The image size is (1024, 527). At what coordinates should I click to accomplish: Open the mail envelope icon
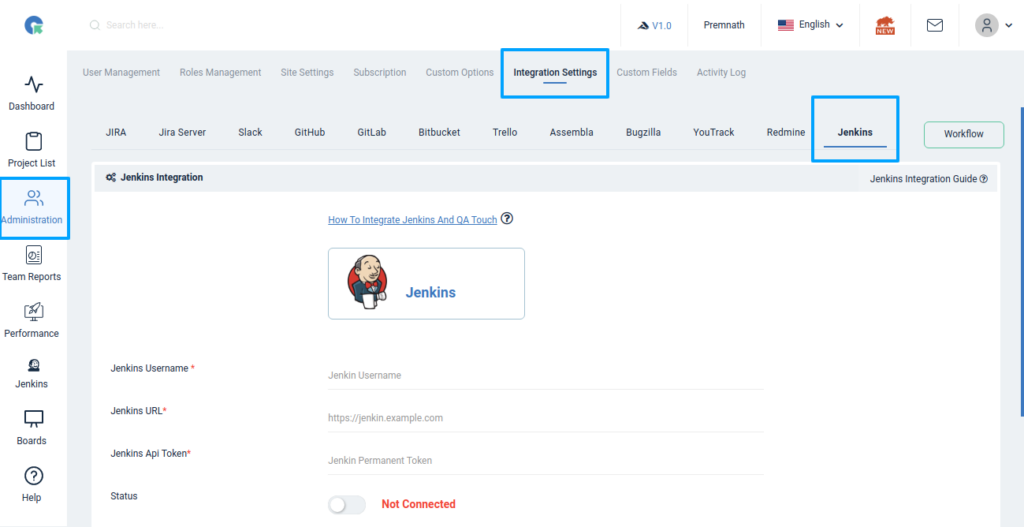point(935,25)
